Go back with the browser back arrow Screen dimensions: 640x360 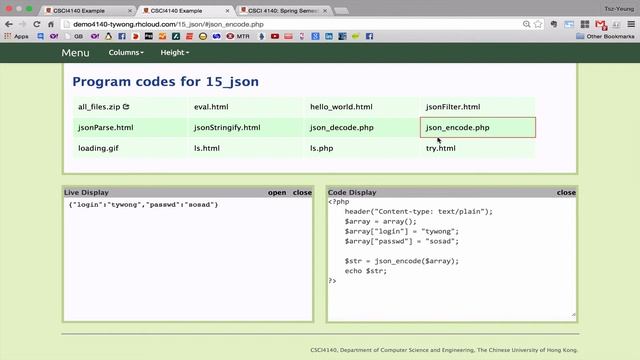click(x=9, y=24)
